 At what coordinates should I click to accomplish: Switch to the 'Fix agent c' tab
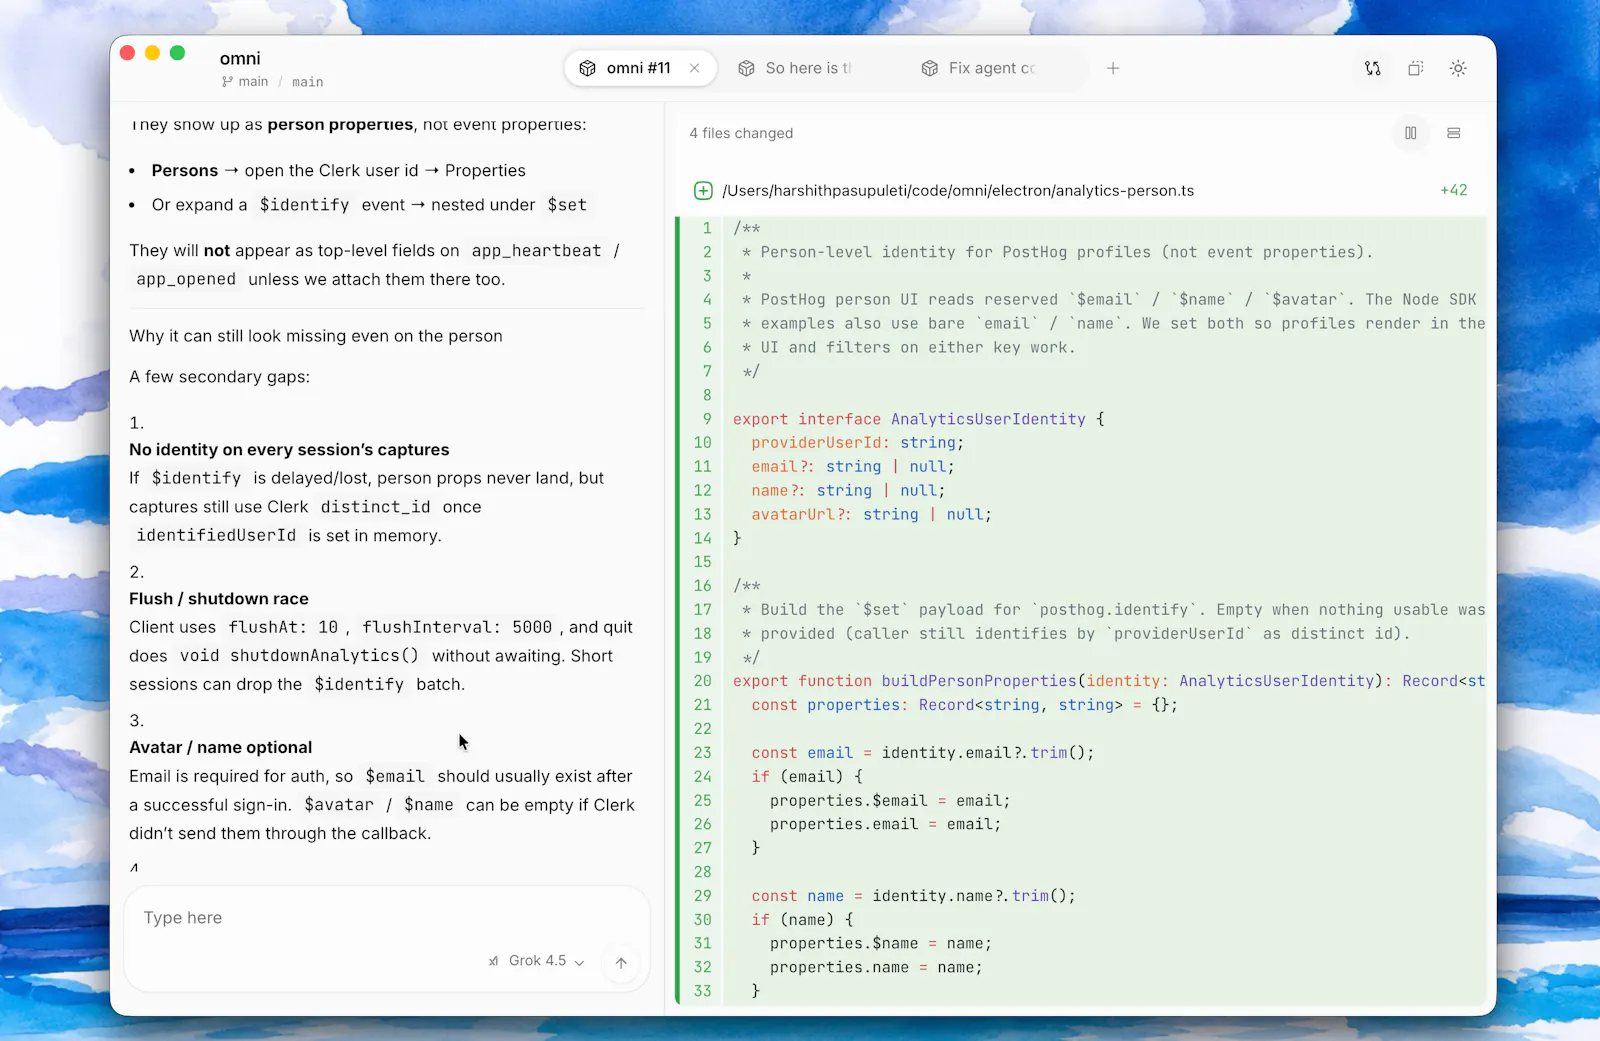[x=979, y=68]
